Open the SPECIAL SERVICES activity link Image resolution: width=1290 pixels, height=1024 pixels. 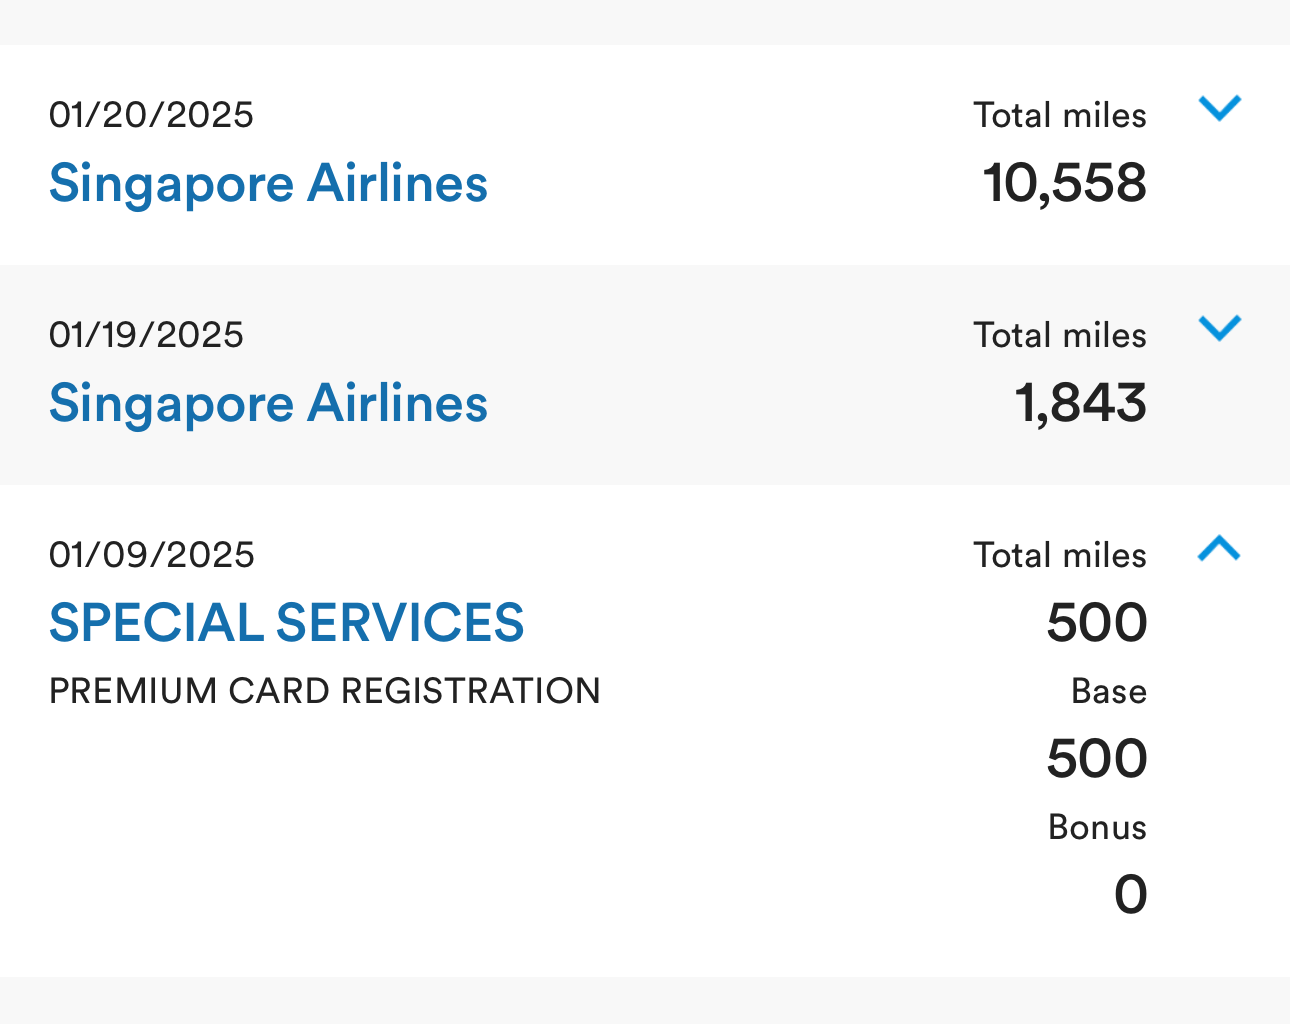click(286, 623)
